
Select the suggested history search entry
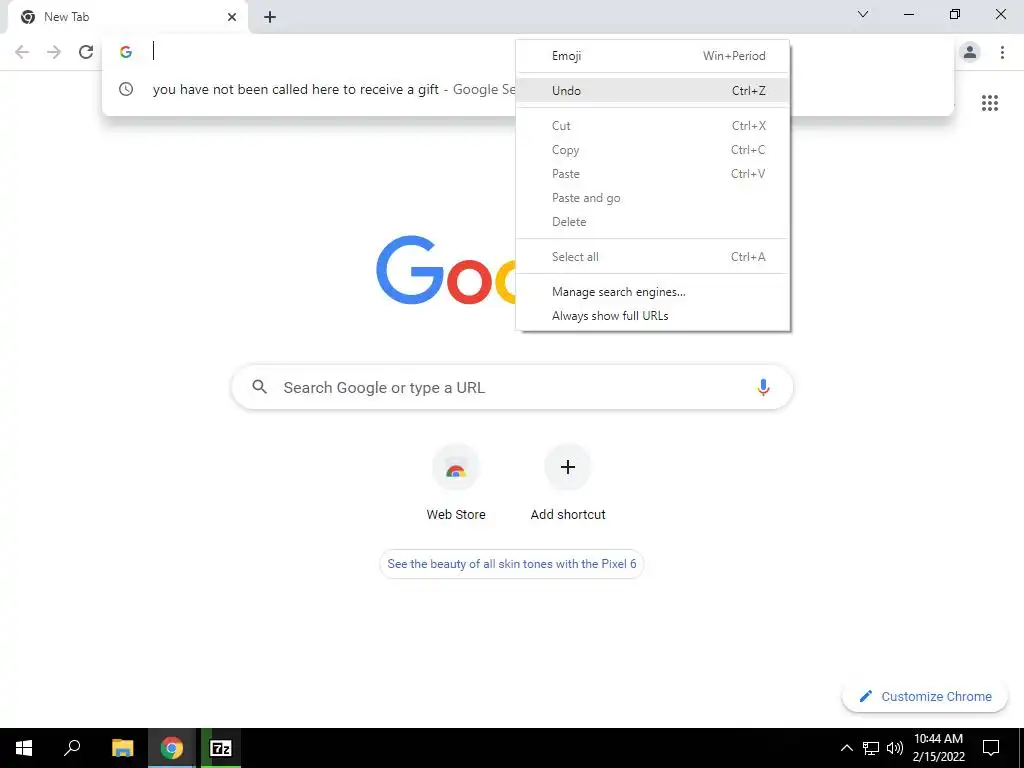pyautogui.click(x=310, y=89)
